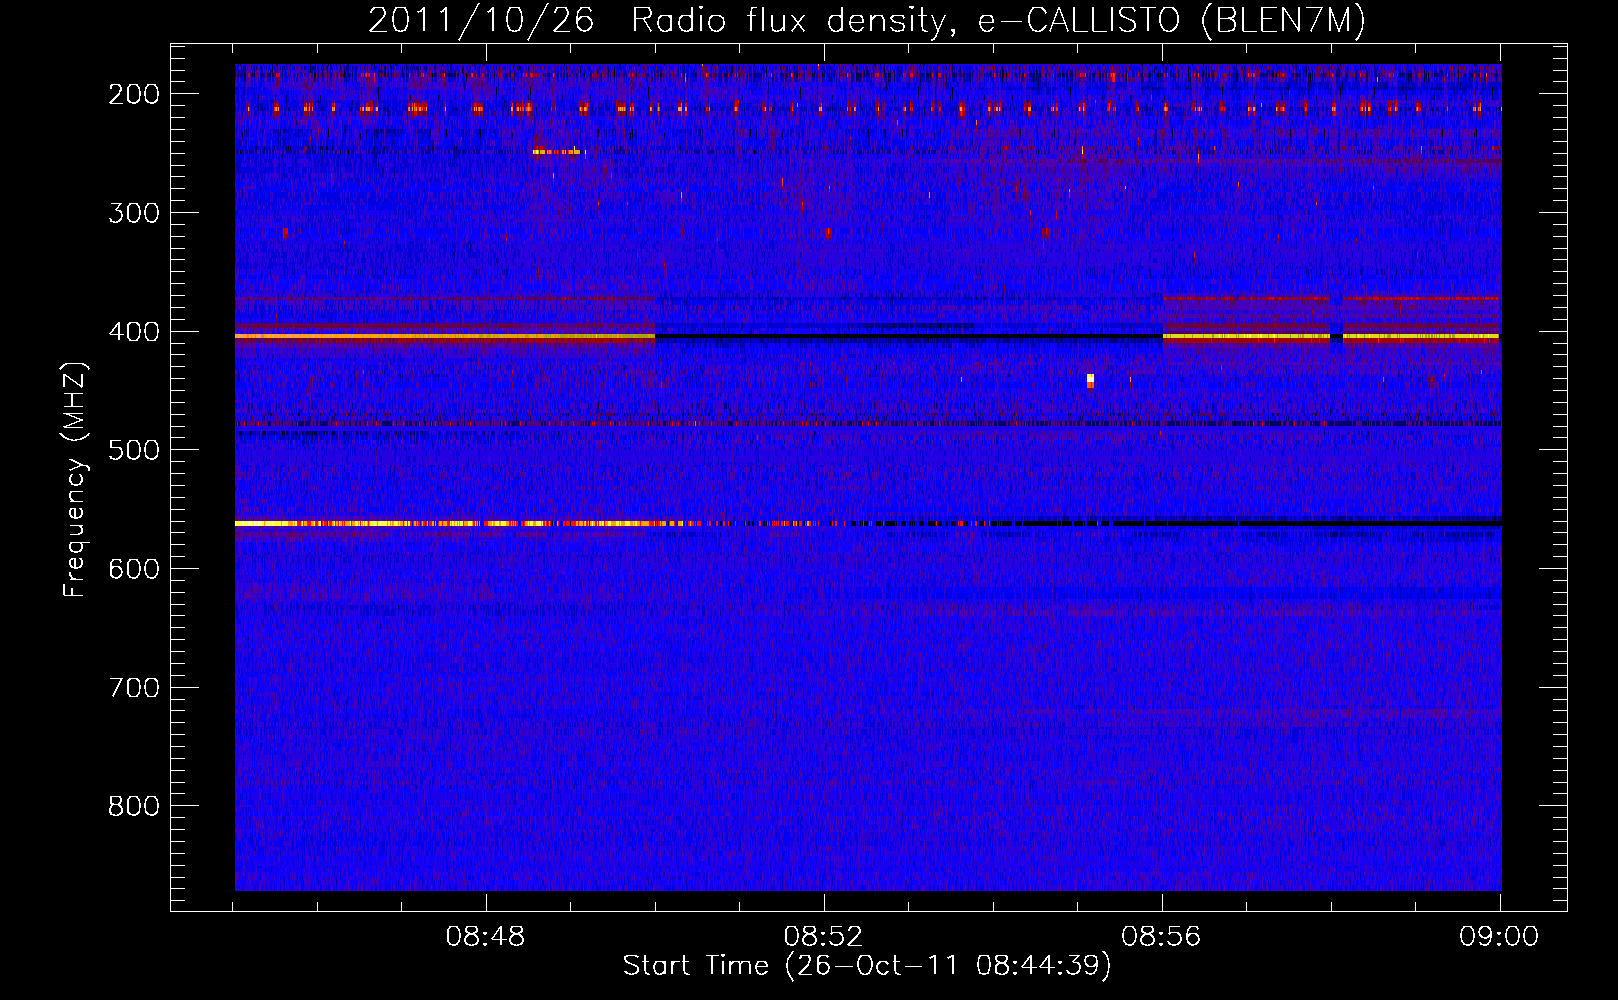
Task: Click the 600 frequency tick label
Action: tap(134, 569)
